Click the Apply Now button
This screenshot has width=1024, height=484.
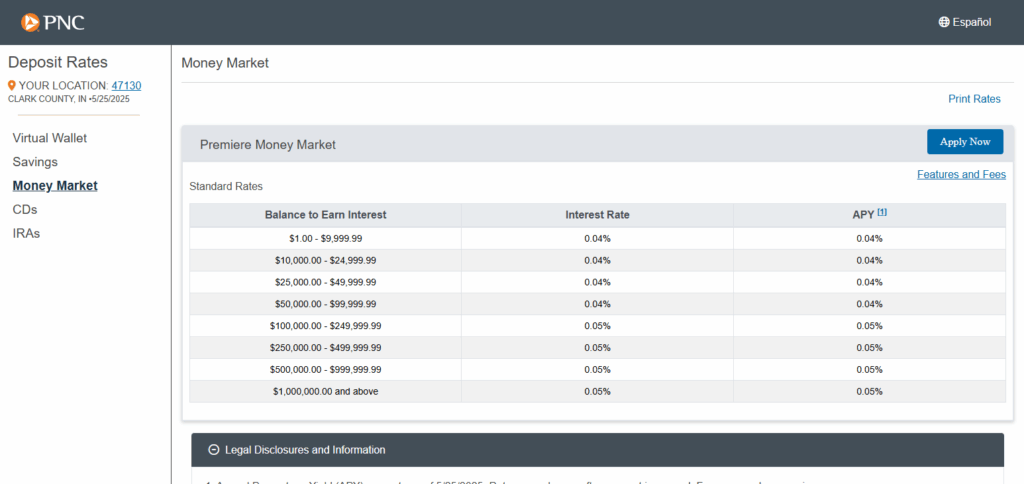965,142
